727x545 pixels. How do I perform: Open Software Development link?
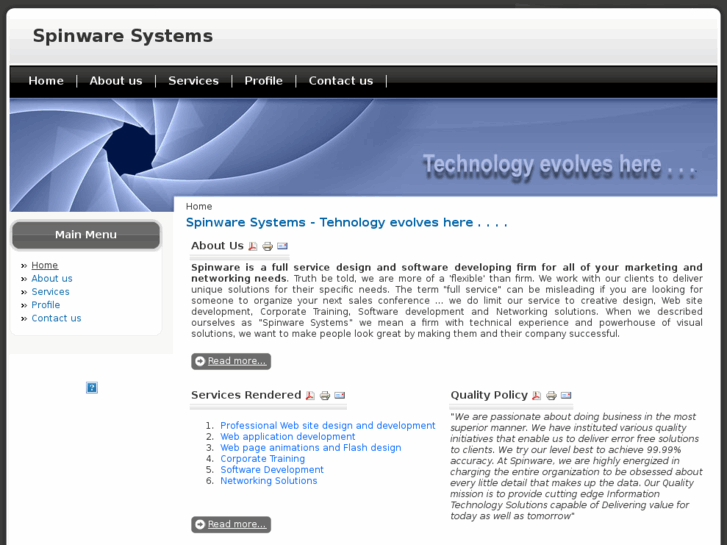pos(272,470)
